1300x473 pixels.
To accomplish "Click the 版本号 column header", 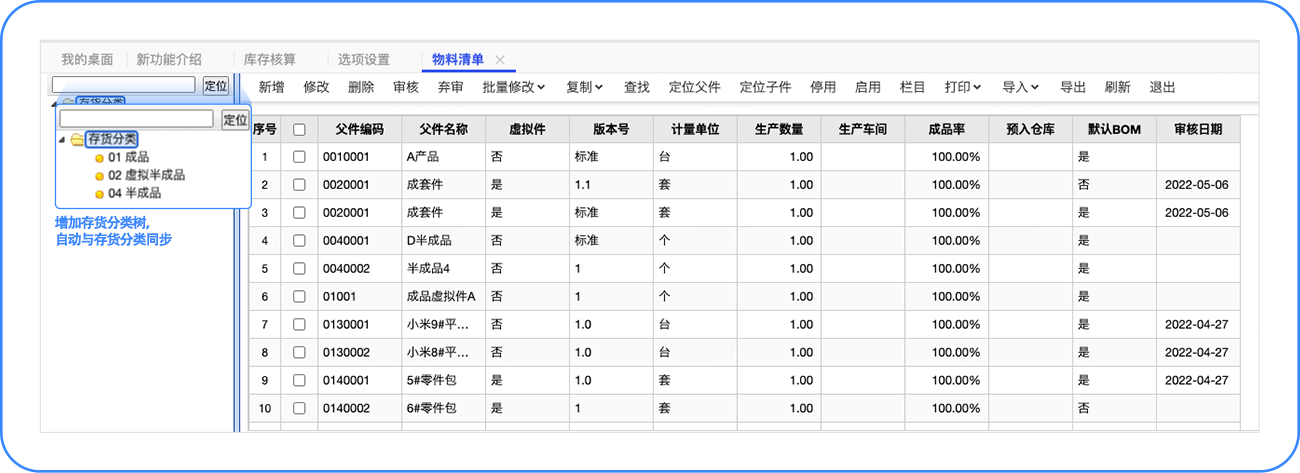I will pos(612,129).
